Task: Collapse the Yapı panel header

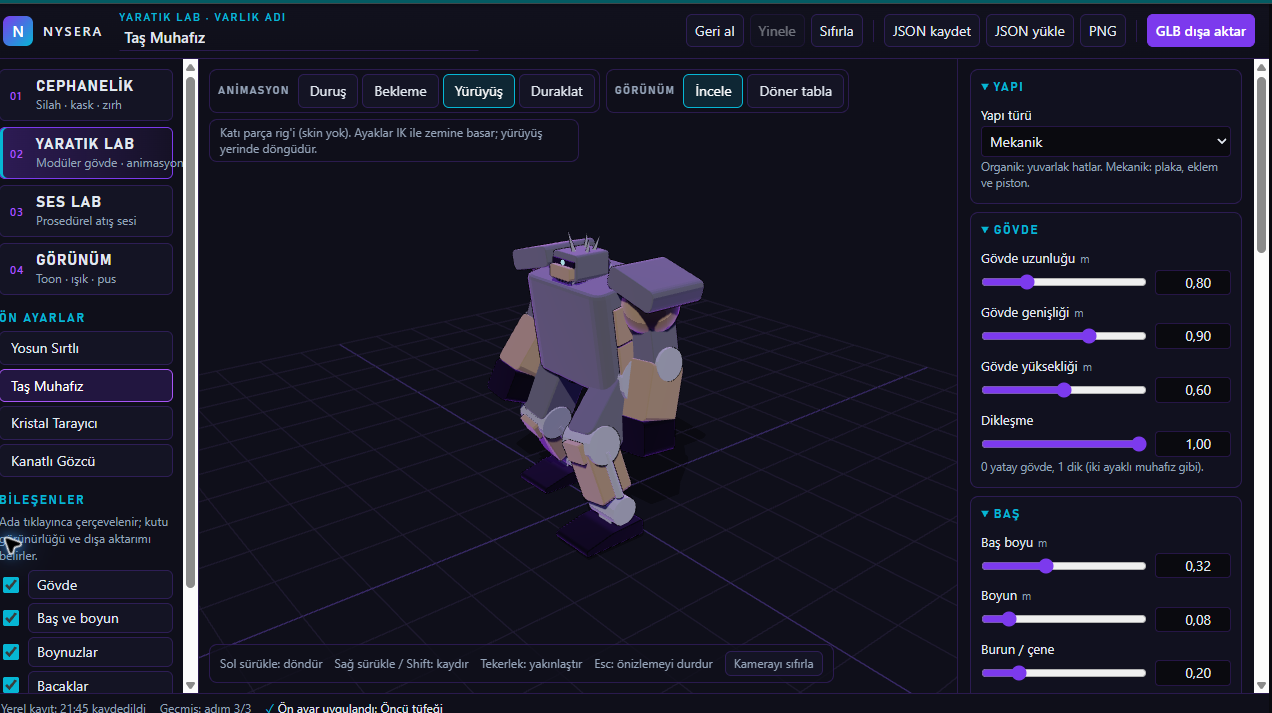Action: pyautogui.click(x=1002, y=87)
